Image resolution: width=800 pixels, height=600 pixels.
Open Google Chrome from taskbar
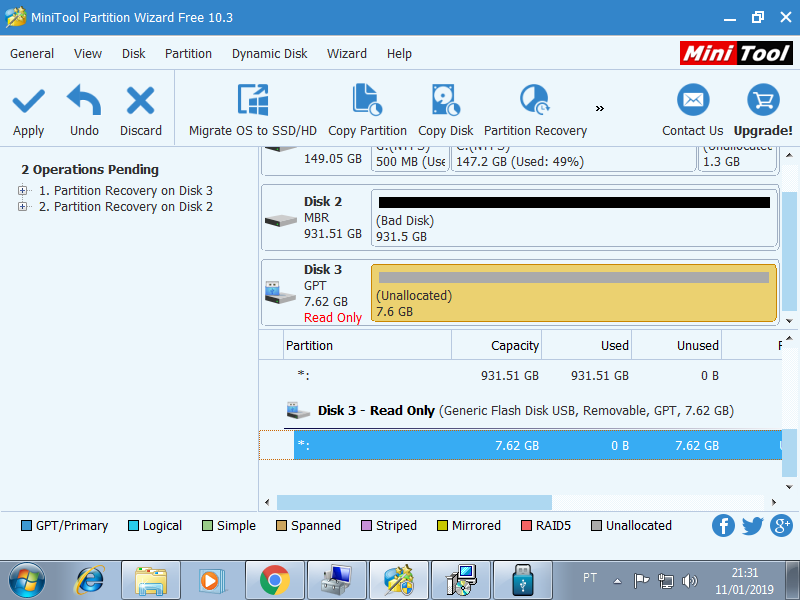(274, 580)
